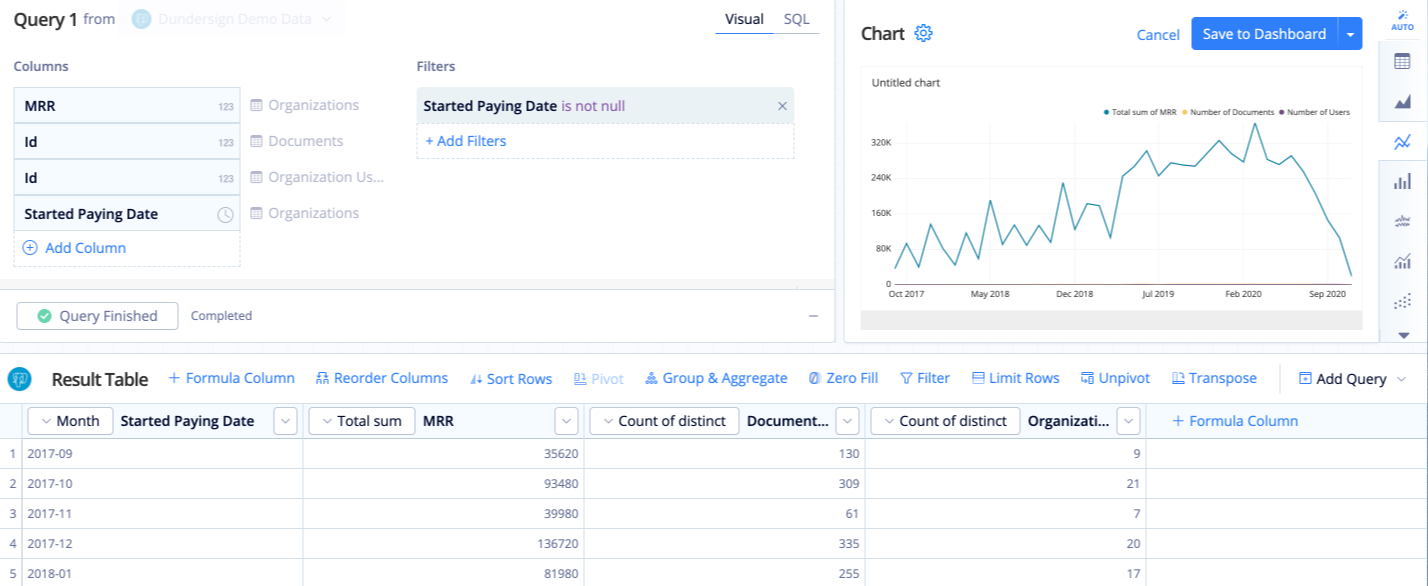Open Month grouping dropdown for Started Paying Date
The image size is (1428, 586).
pos(70,421)
